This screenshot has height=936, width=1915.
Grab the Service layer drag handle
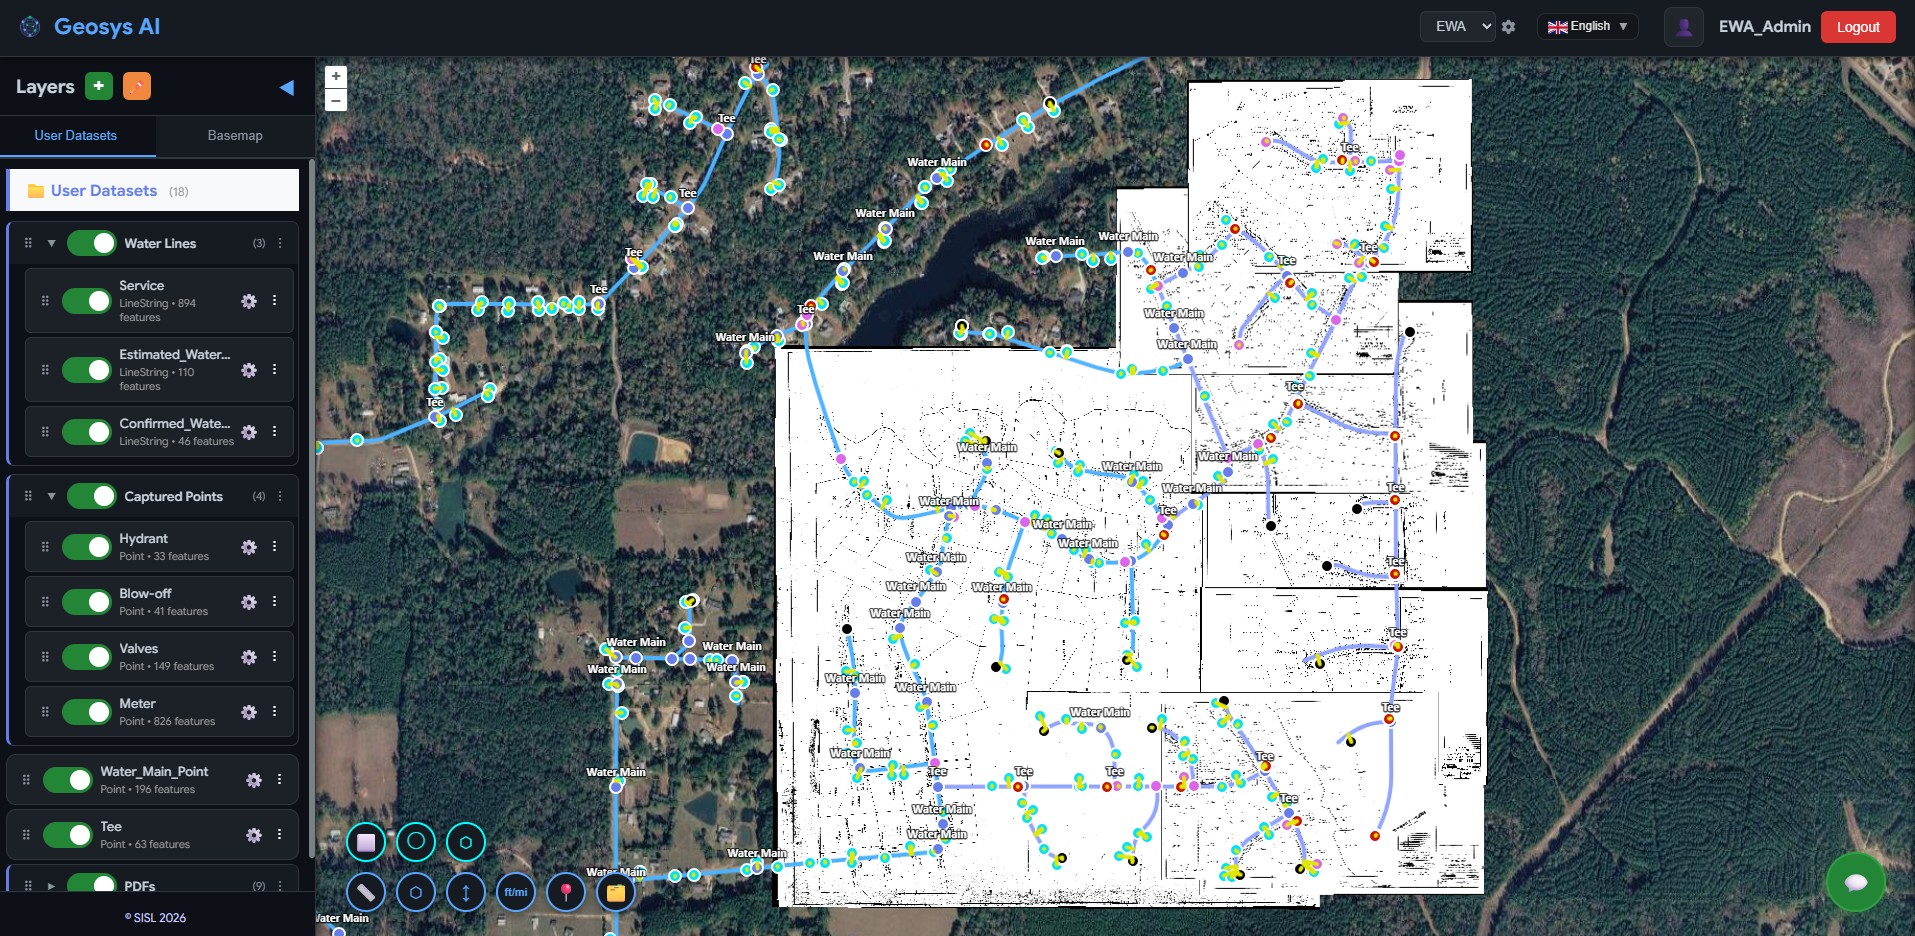coord(45,301)
